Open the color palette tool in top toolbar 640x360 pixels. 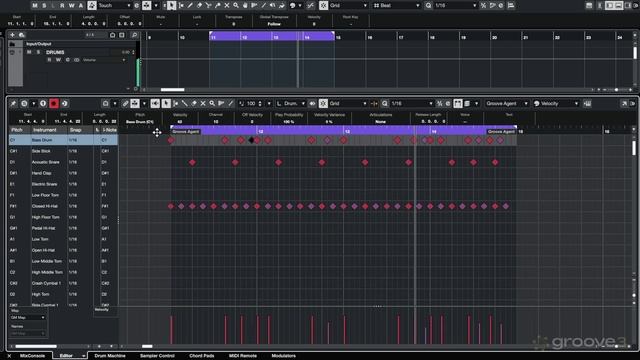[292, 5]
